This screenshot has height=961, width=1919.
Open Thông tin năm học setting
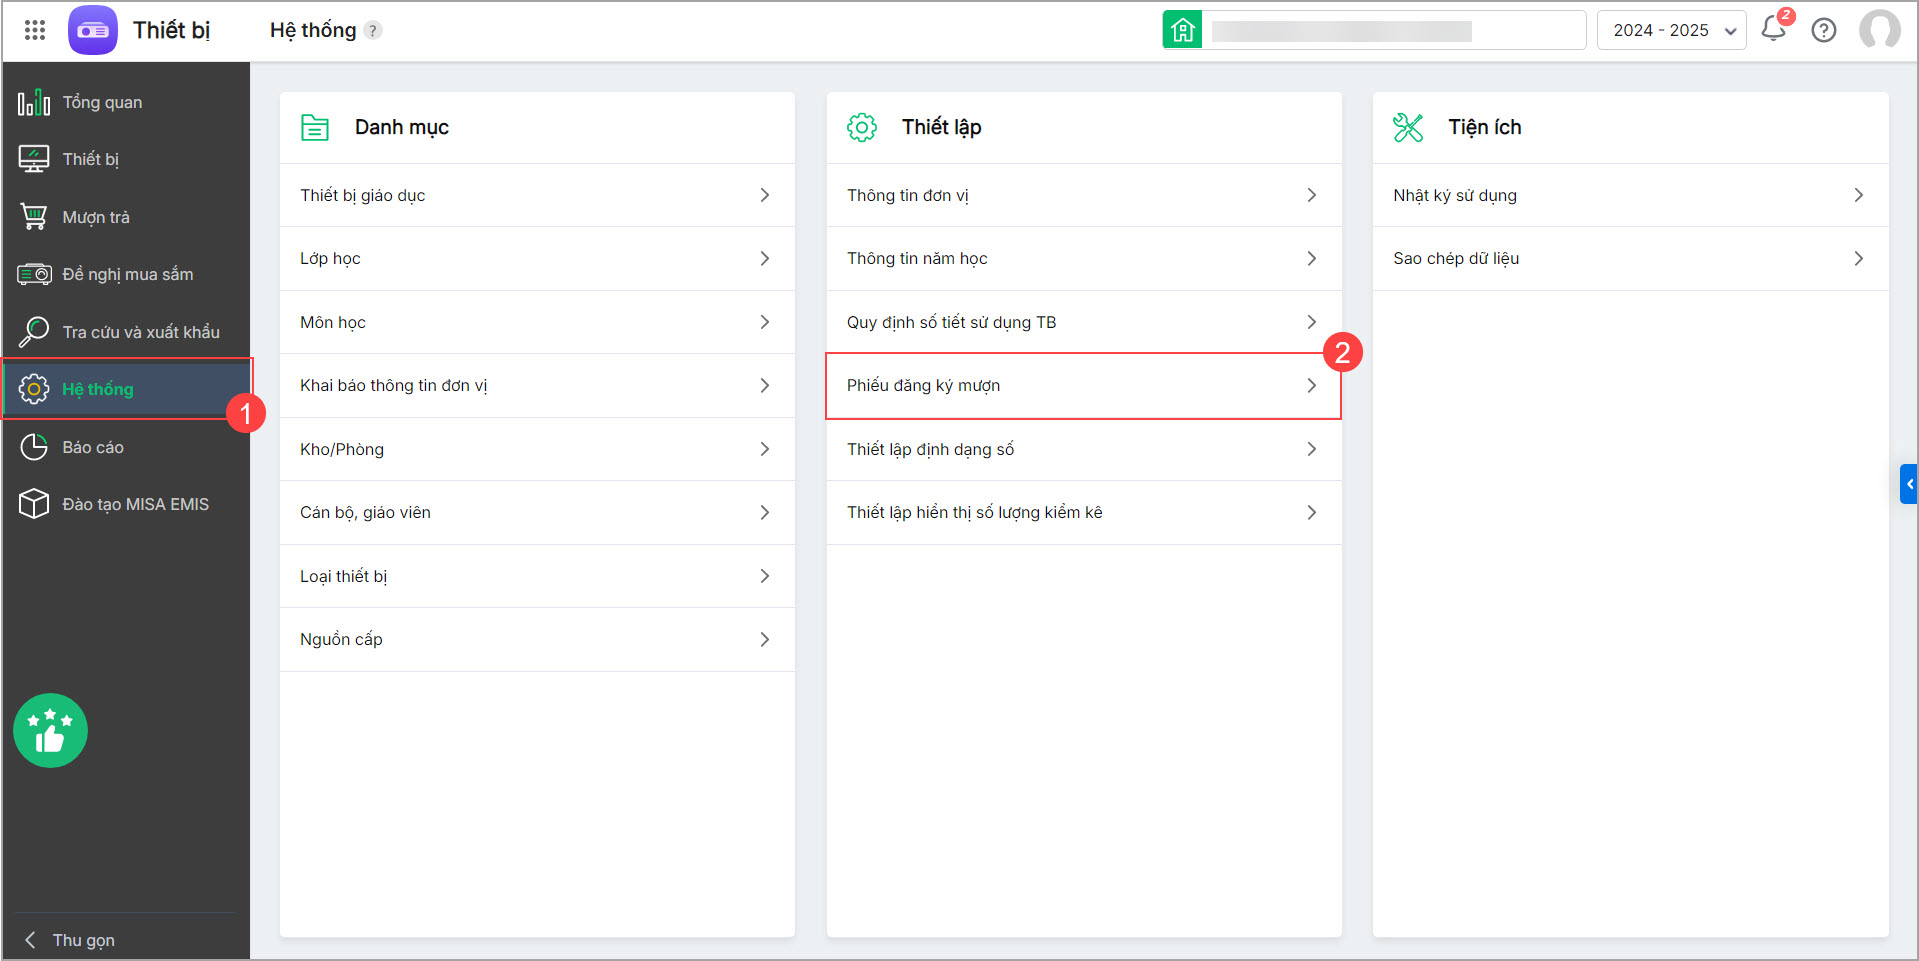[x=1084, y=258]
